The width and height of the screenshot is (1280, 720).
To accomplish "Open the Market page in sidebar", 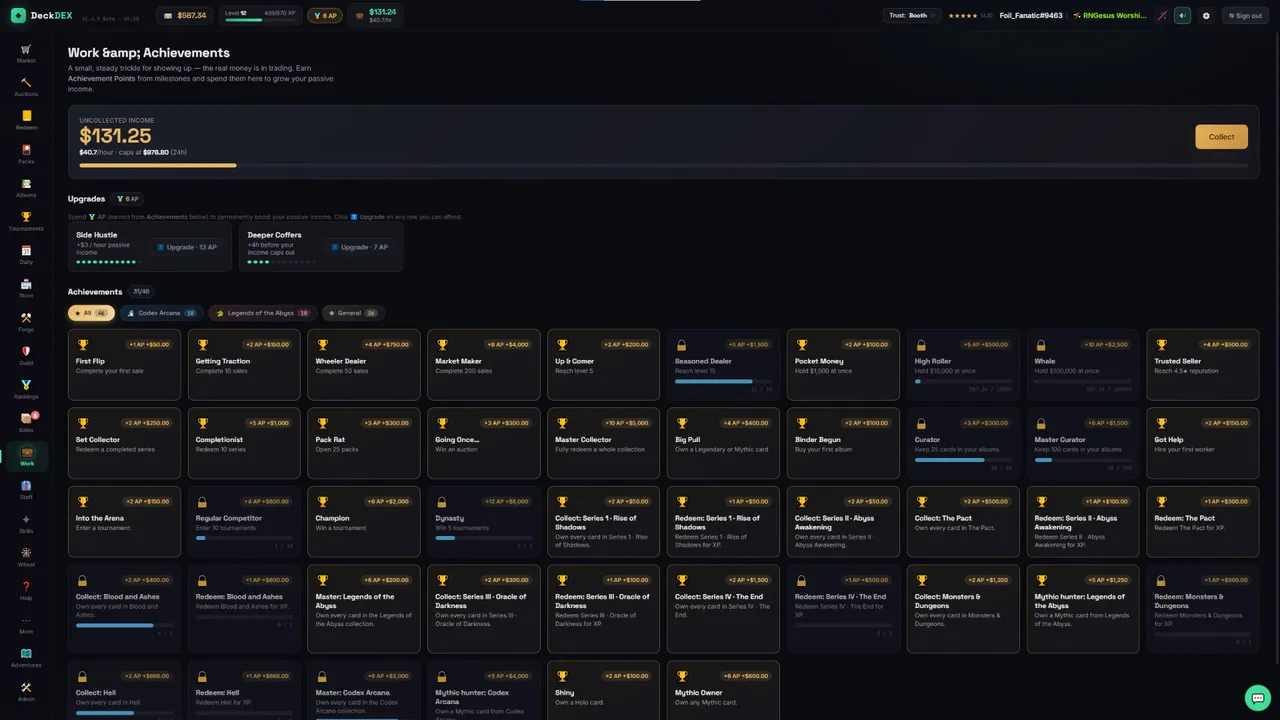I will [x=26, y=54].
